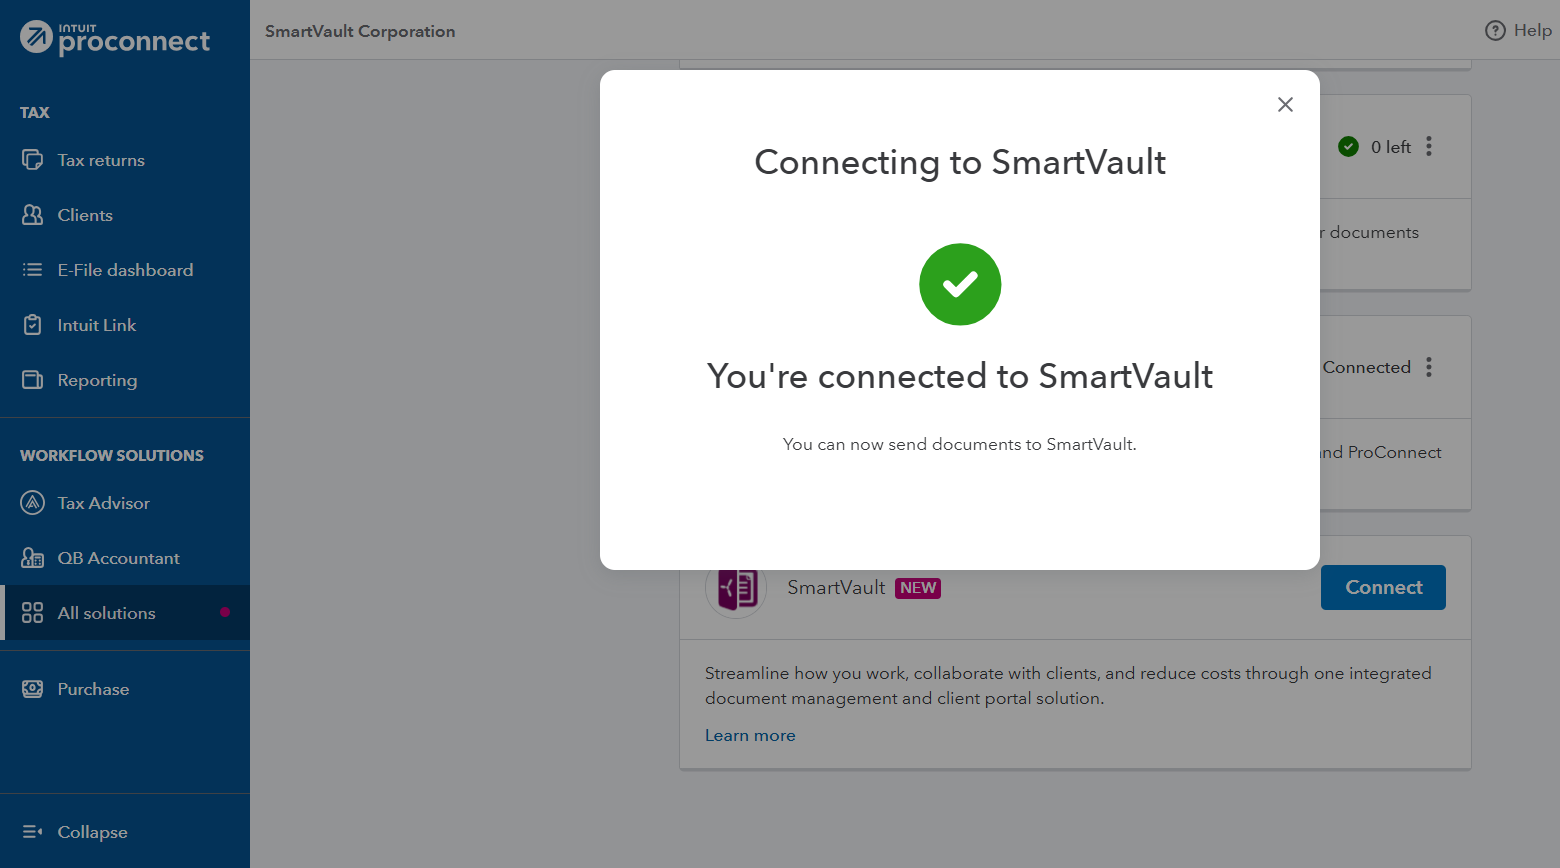This screenshot has height=868, width=1560.
Task: Open the three-dot menu beside Connected
Action: pyautogui.click(x=1429, y=367)
